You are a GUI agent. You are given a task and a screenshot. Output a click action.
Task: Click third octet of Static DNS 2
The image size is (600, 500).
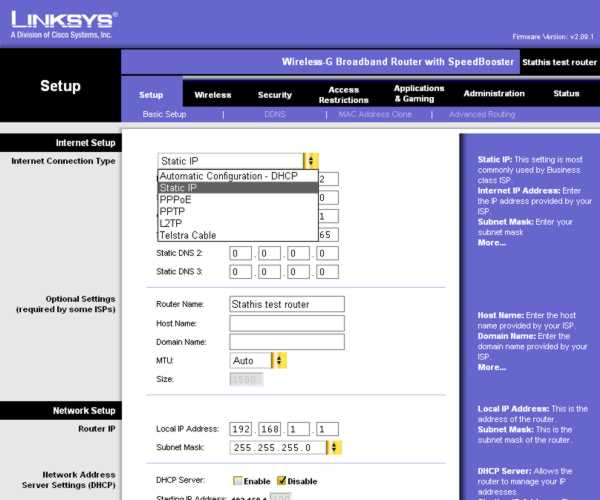(x=298, y=253)
